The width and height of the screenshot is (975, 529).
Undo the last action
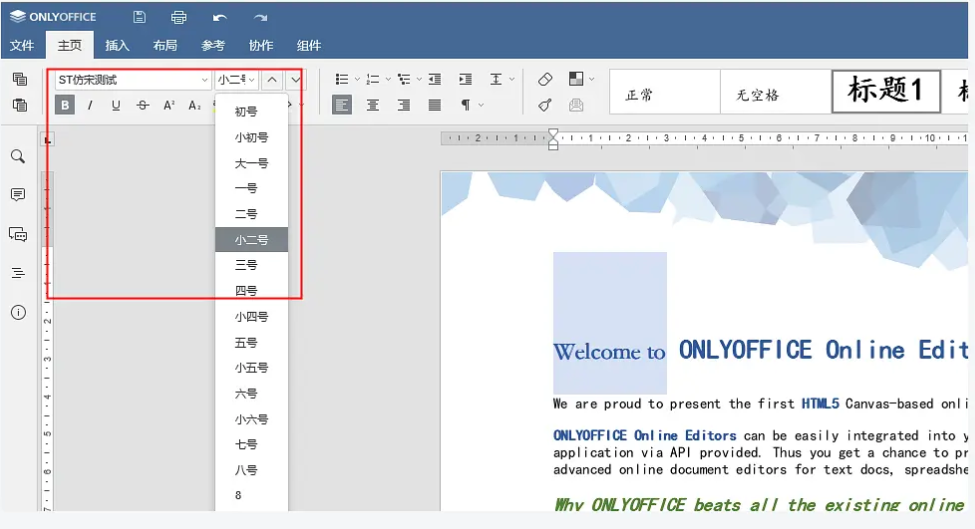(219, 17)
